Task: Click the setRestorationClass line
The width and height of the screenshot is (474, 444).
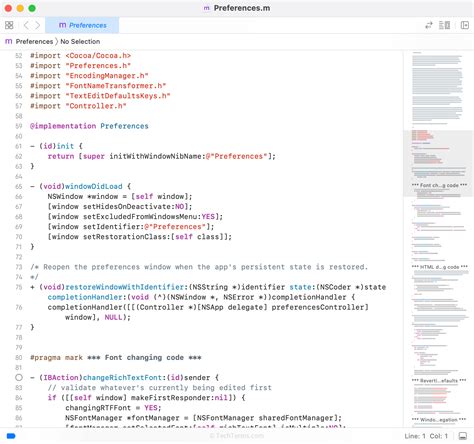Action: click(140, 237)
